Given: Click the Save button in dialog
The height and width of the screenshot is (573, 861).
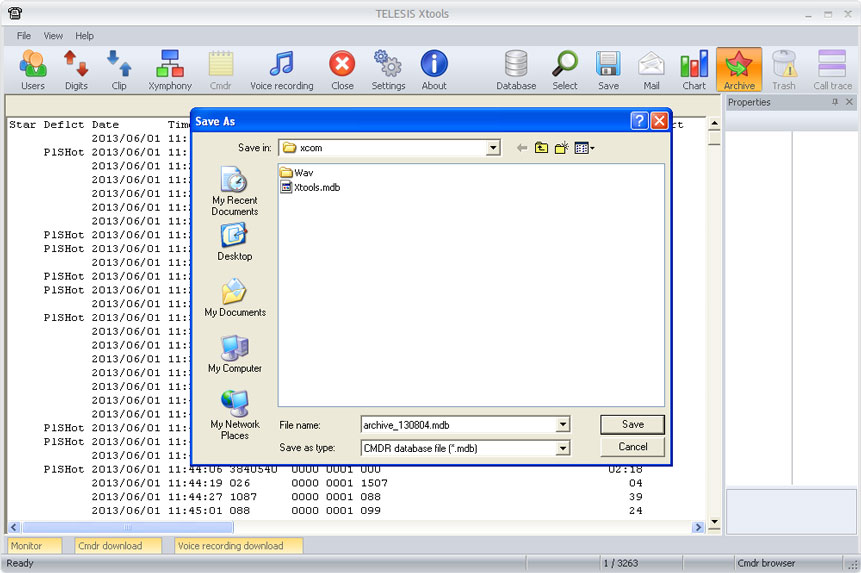Looking at the screenshot, I should 633,424.
